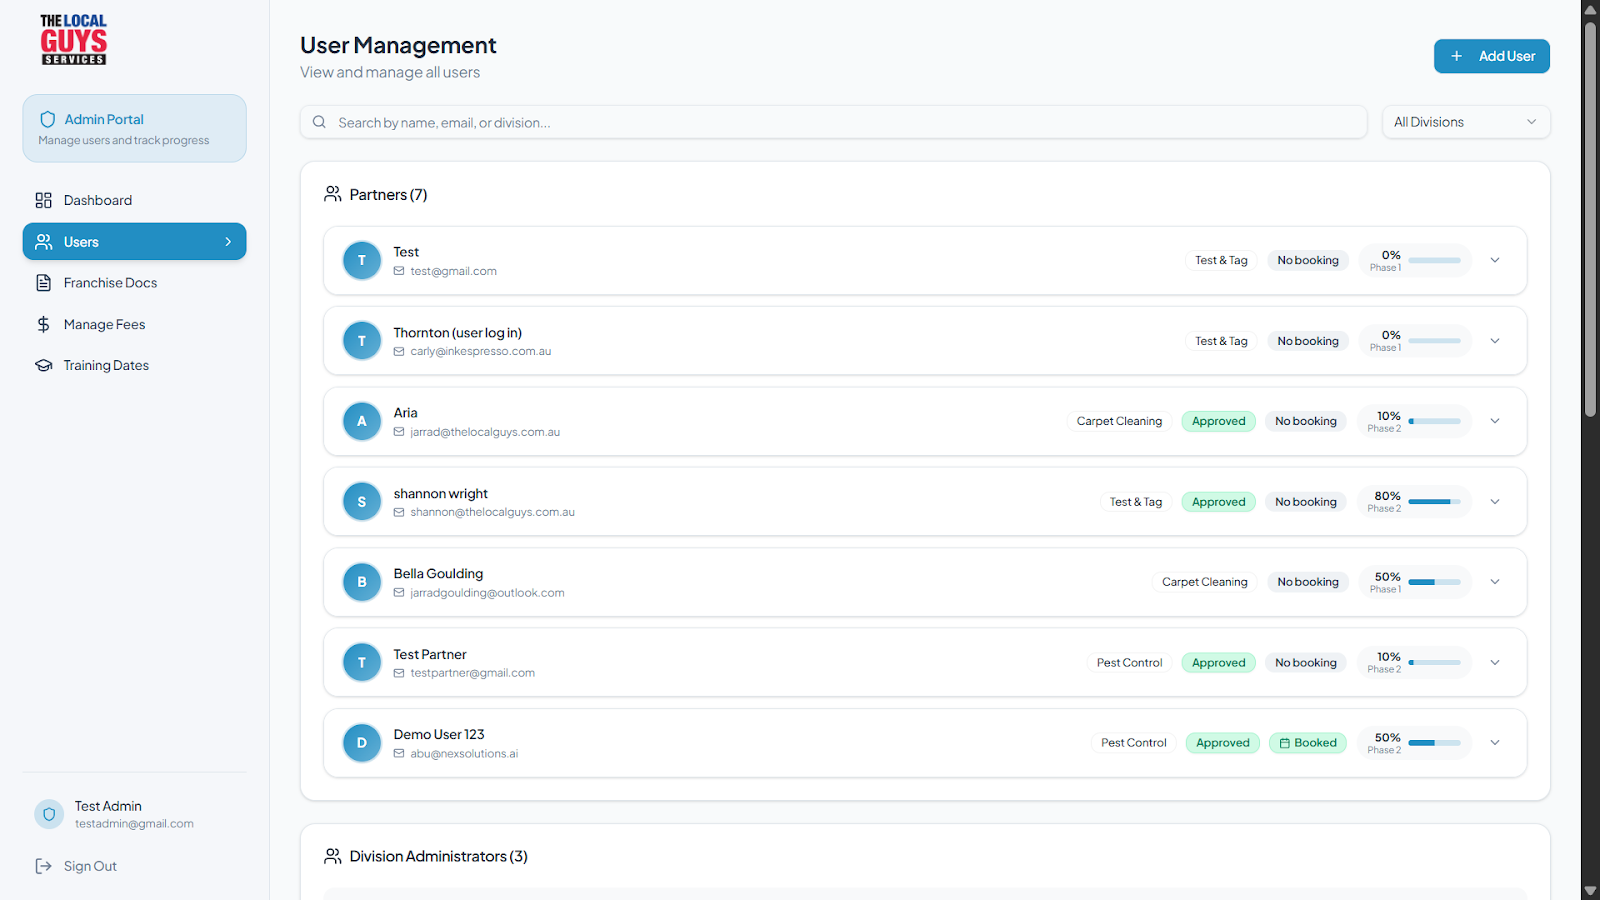Click the testadmin@gmail.com account email

[134, 824]
